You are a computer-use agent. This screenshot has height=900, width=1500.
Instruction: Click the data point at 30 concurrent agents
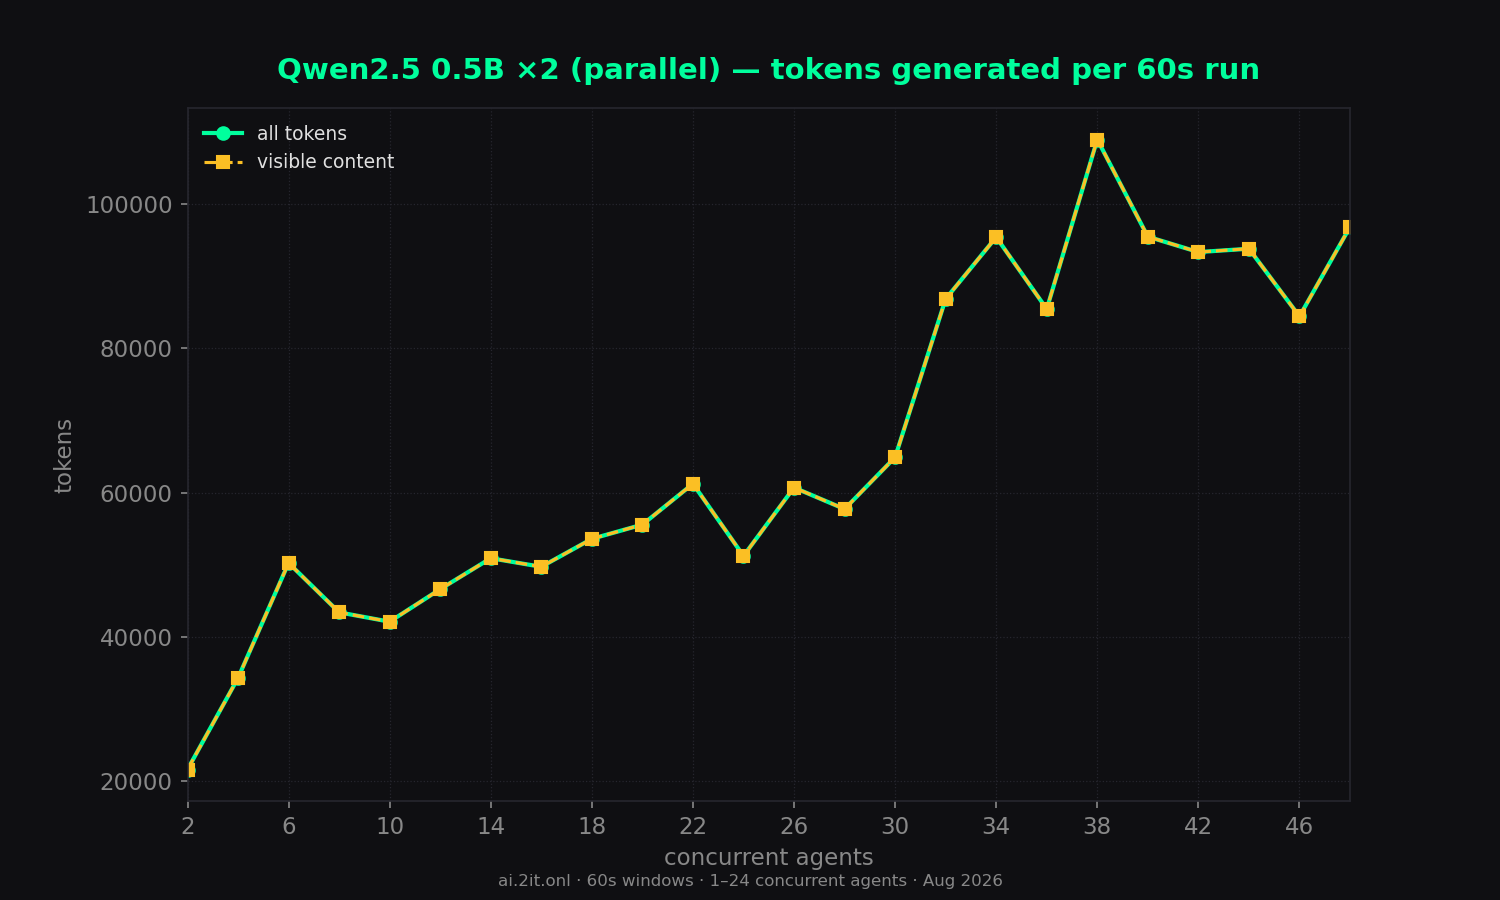[x=895, y=457]
